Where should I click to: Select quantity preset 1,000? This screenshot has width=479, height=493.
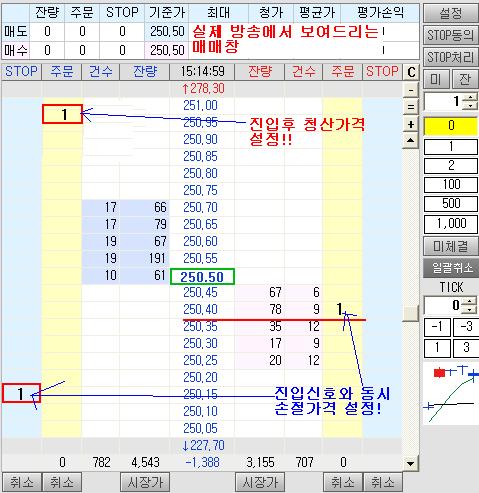pos(451,223)
